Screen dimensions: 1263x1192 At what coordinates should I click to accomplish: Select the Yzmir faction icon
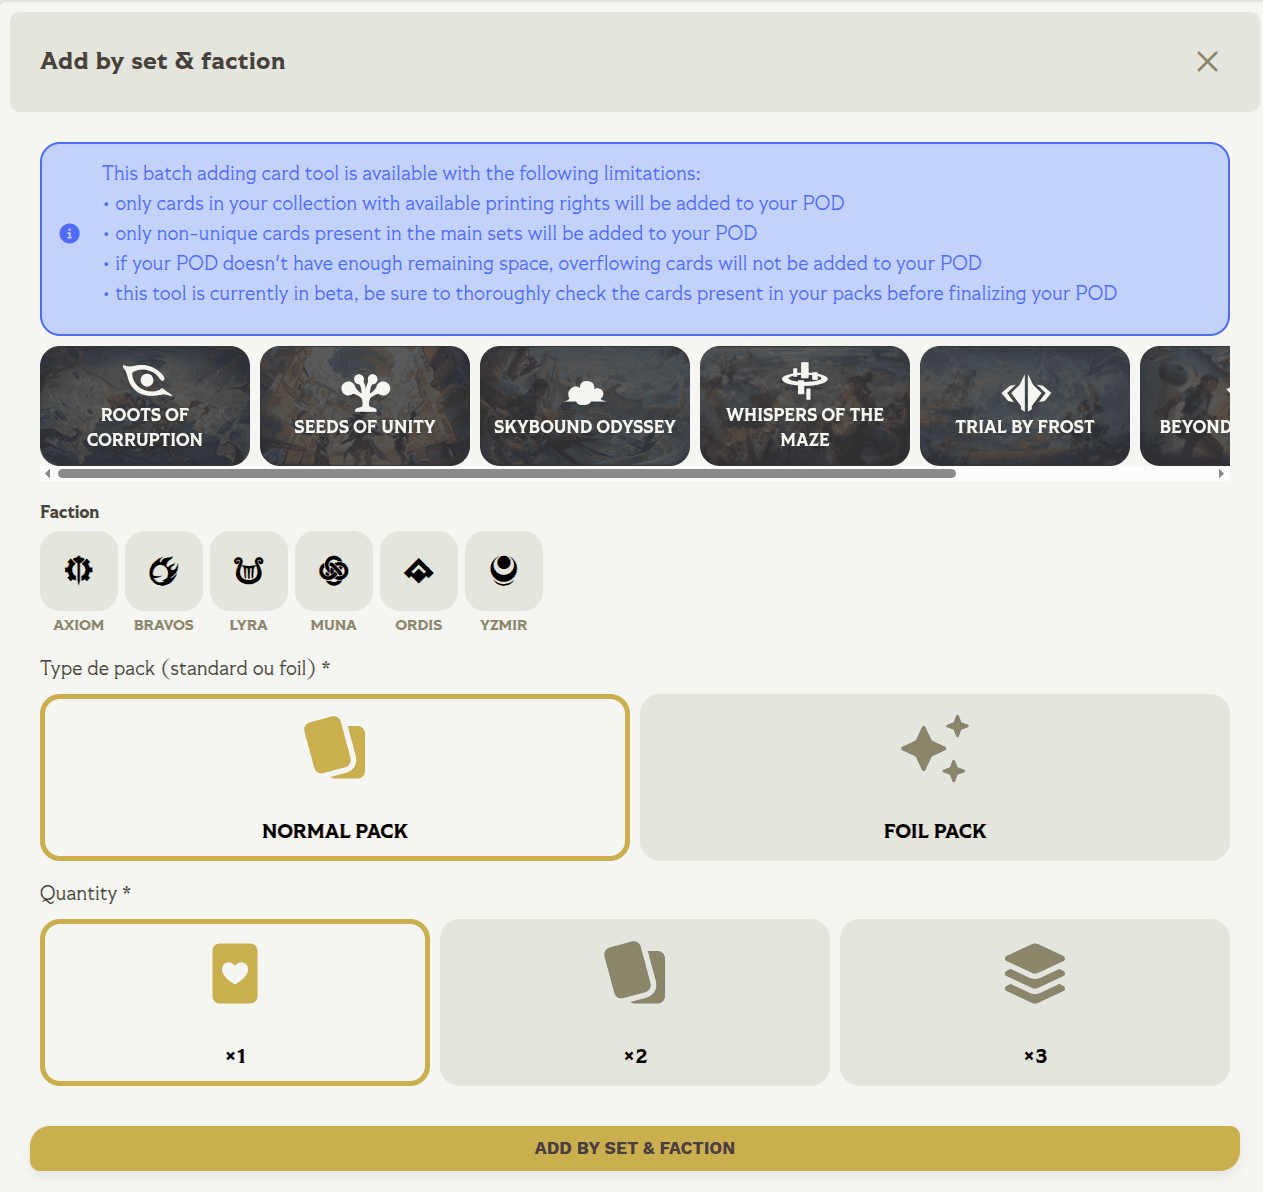point(504,570)
